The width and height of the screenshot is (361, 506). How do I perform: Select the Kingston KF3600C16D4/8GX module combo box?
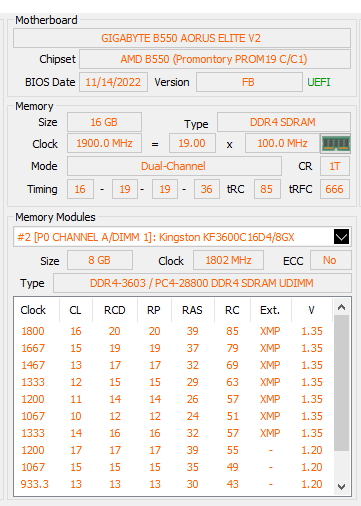coord(182,237)
